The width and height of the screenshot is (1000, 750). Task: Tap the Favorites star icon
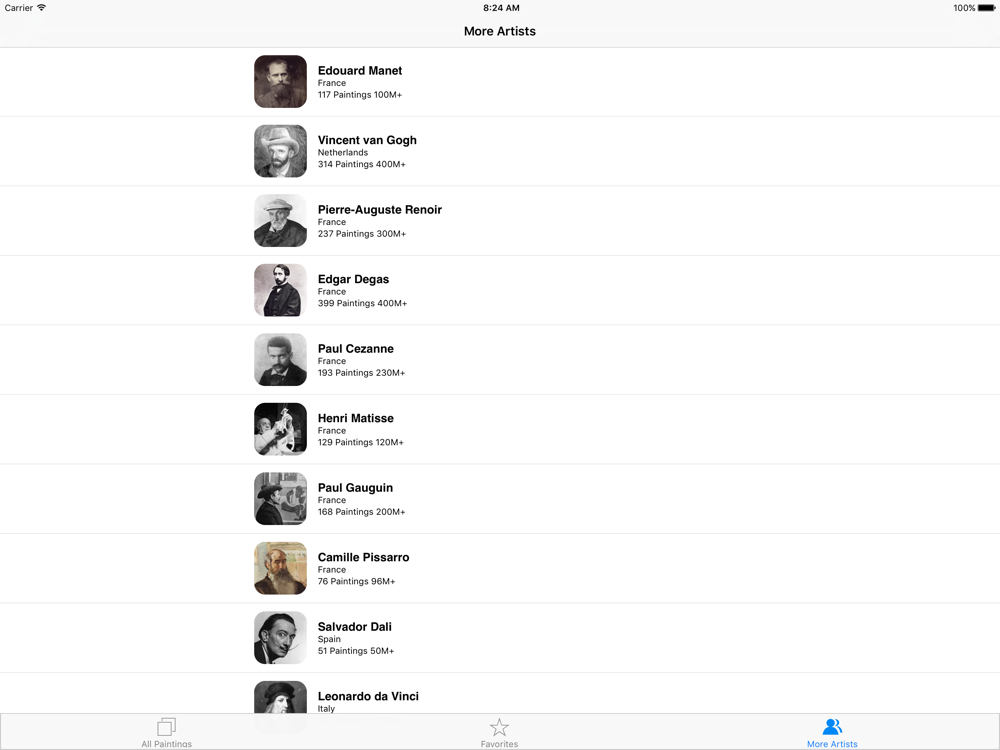(x=499, y=727)
